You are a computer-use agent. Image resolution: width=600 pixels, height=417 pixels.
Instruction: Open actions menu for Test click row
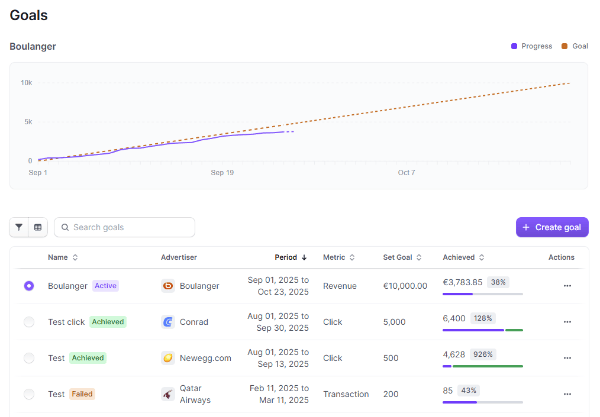[x=567, y=321]
